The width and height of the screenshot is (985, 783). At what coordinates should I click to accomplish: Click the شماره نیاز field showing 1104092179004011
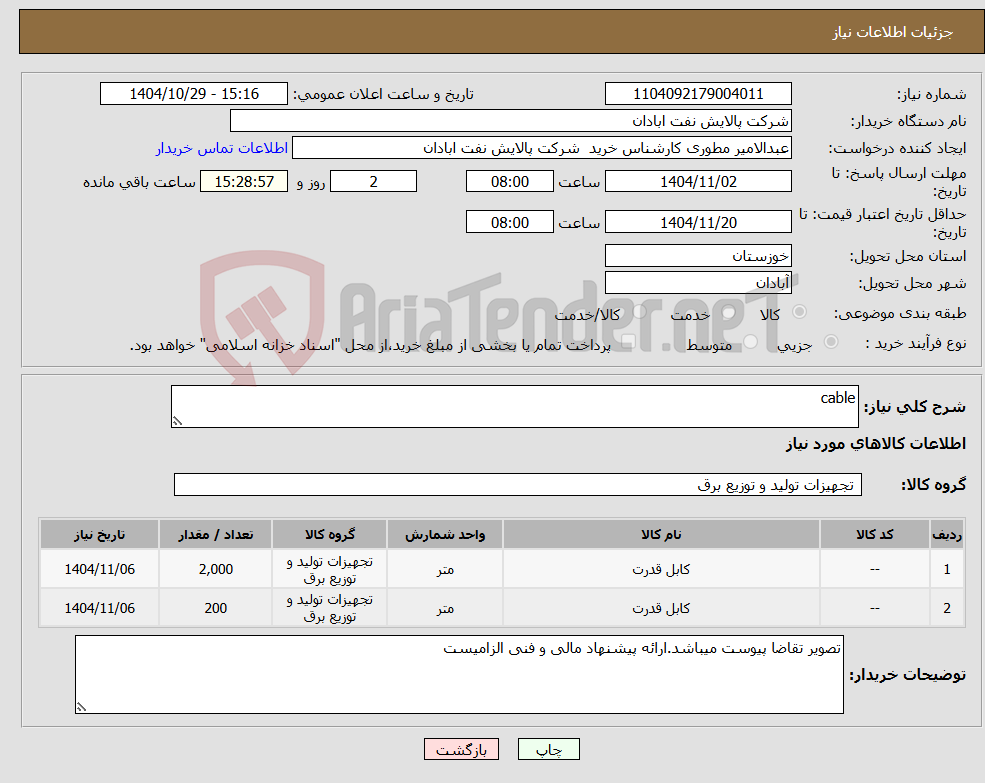(698, 93)
